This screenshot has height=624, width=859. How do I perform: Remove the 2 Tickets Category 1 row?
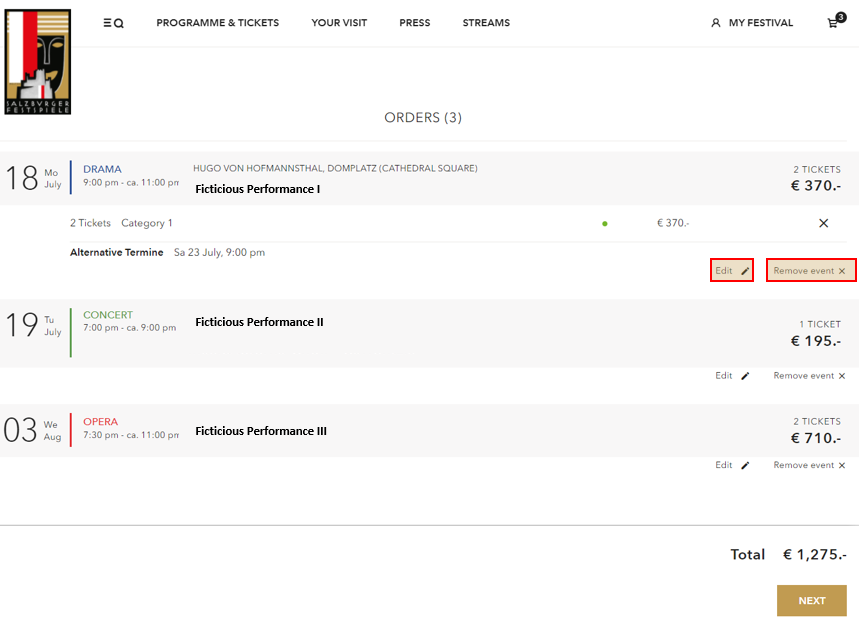pyautogui.click(x=823, y=223)
